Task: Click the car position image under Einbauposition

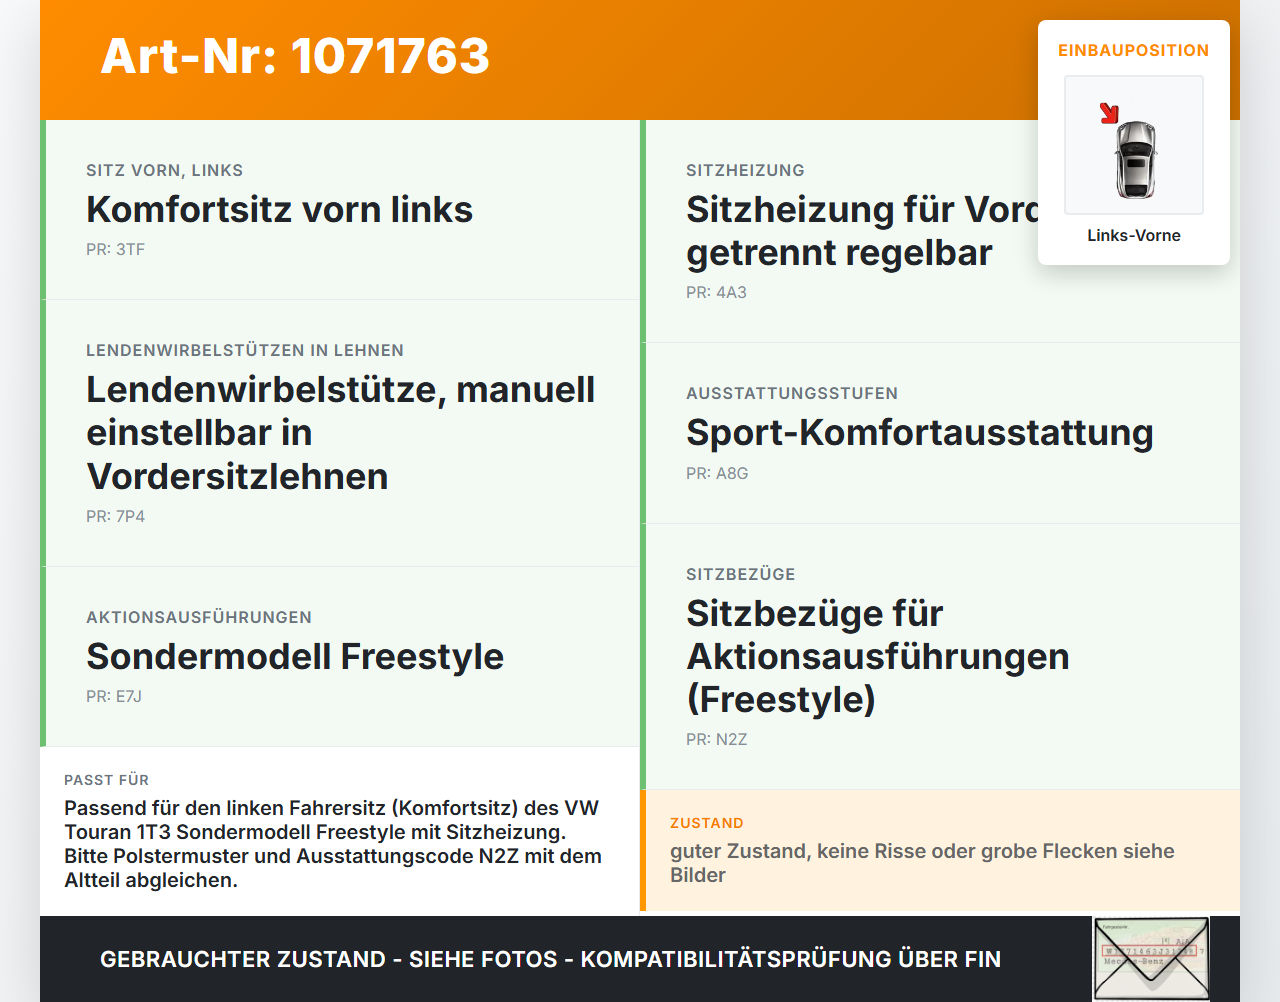Action: point(1134,145)
